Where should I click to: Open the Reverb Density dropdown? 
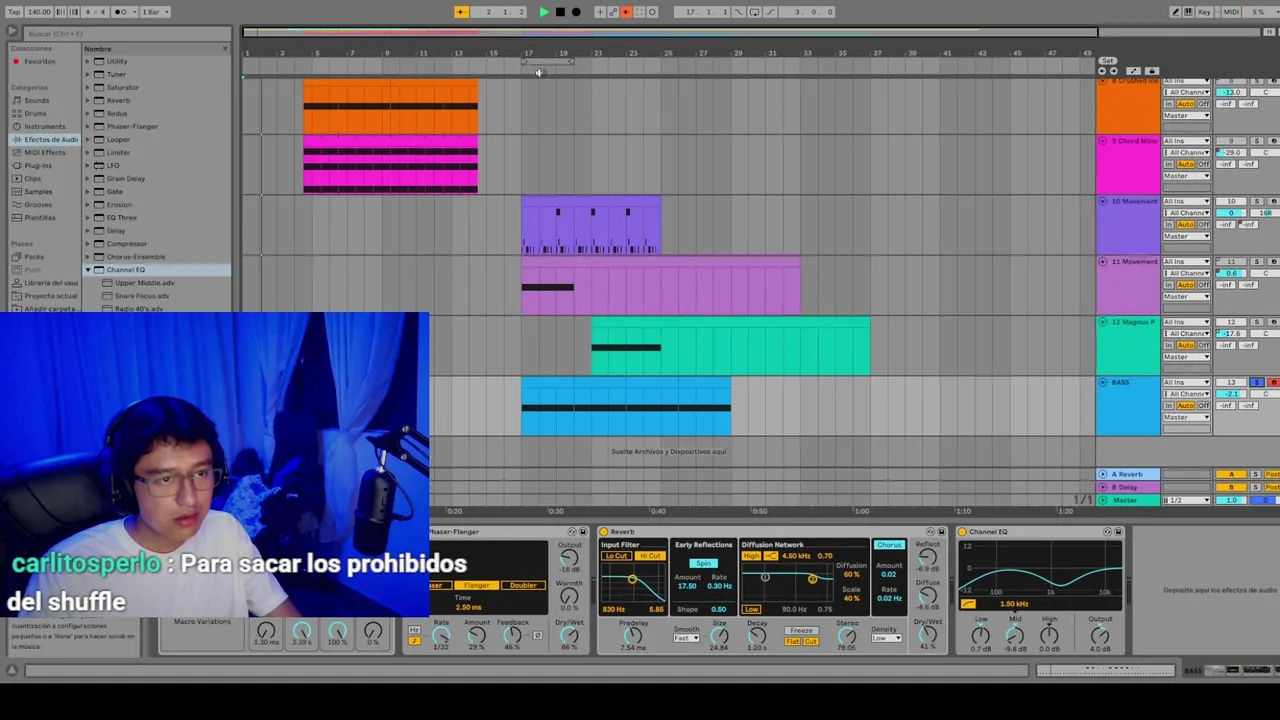click(886, 639)
